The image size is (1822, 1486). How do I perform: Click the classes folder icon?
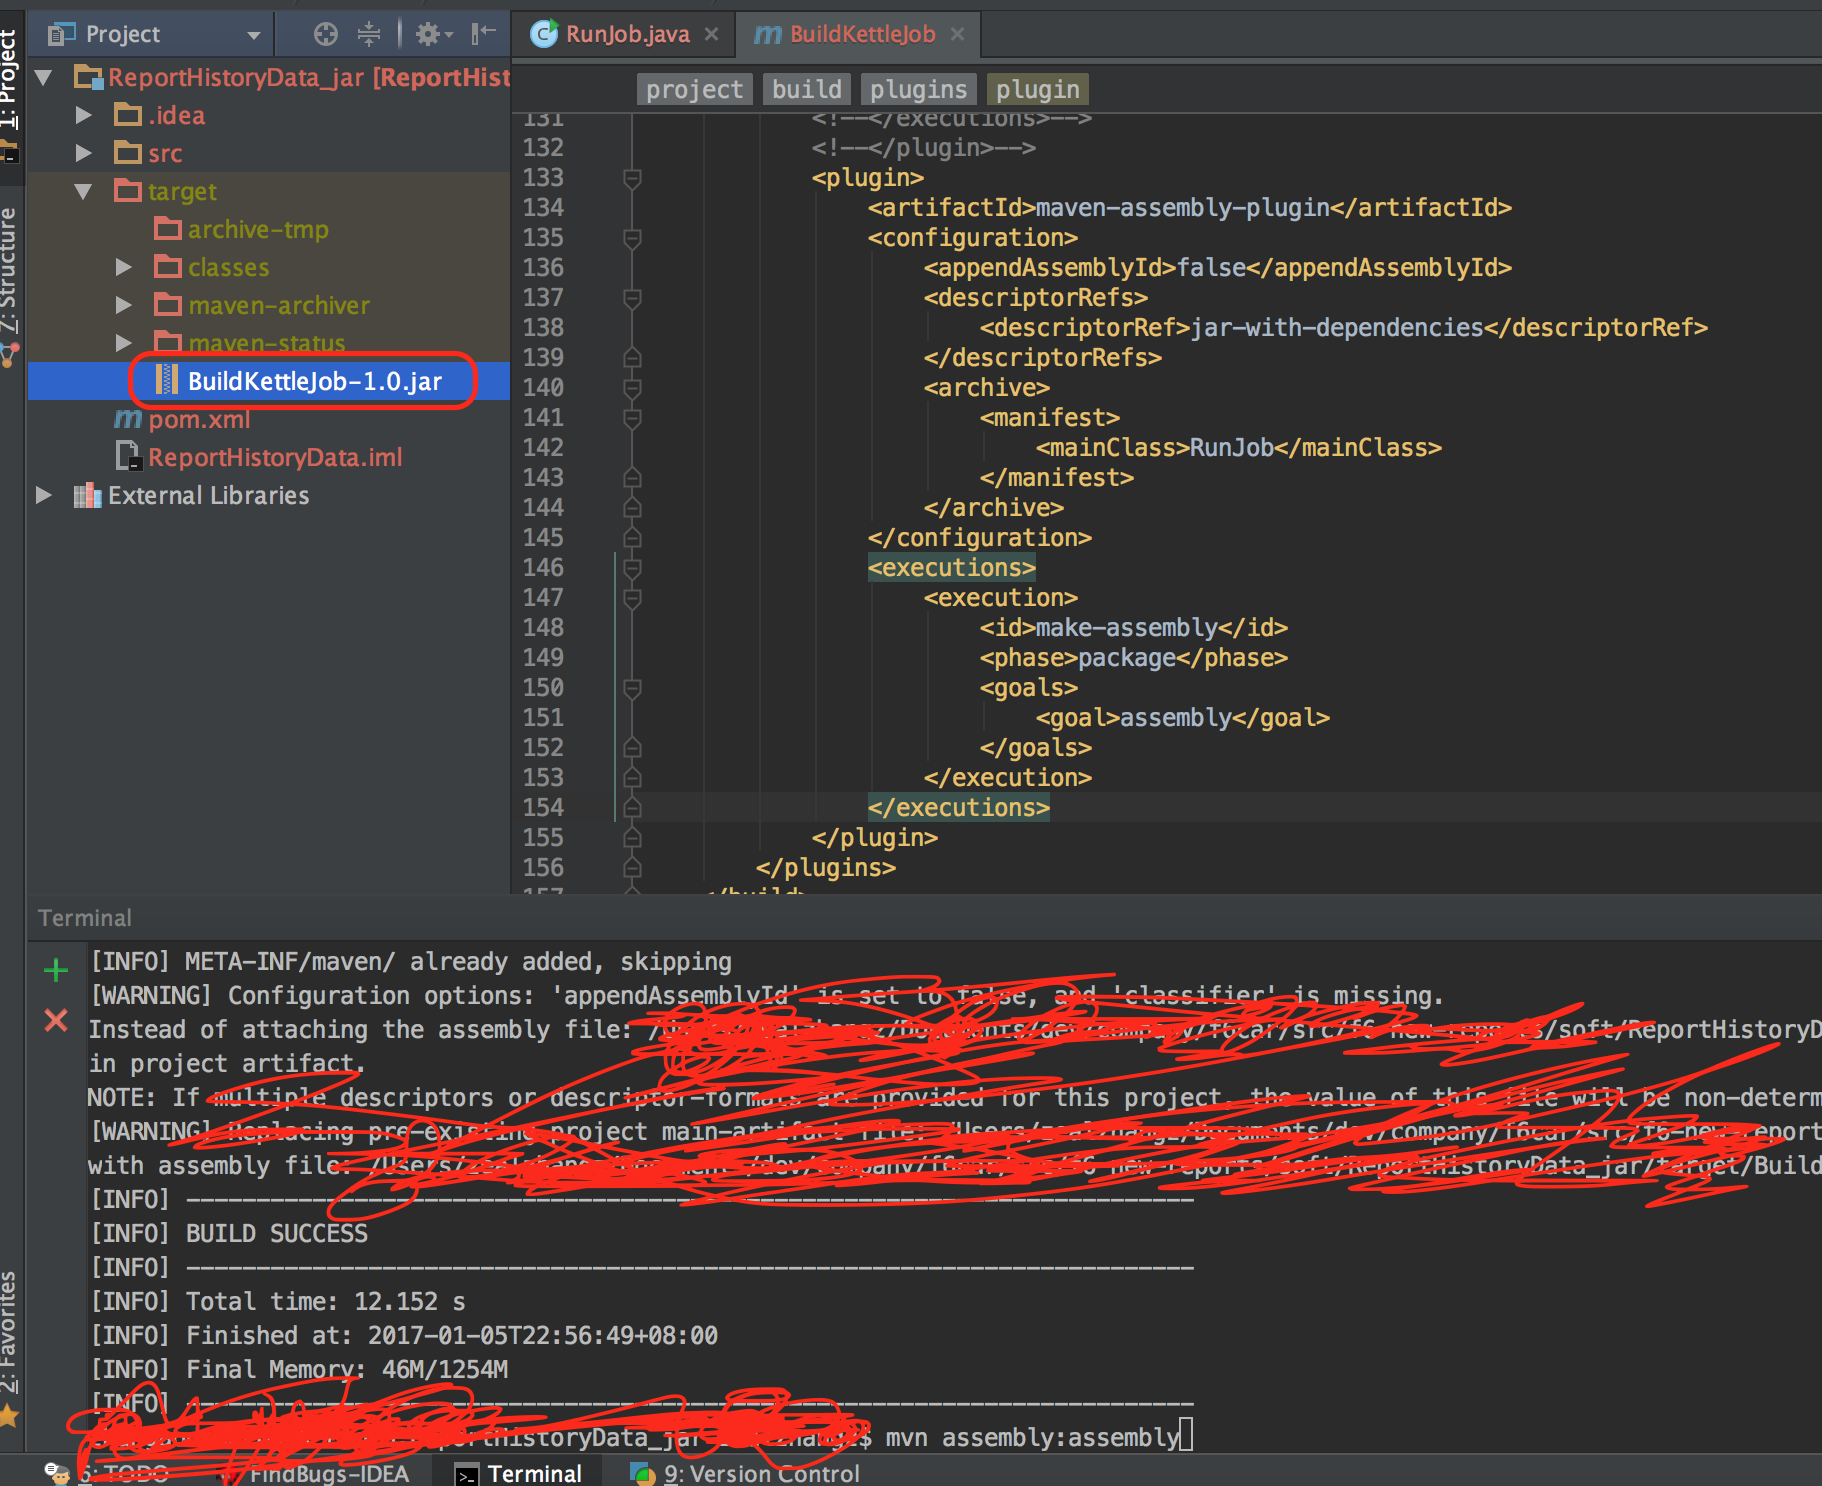pos(168,266)
